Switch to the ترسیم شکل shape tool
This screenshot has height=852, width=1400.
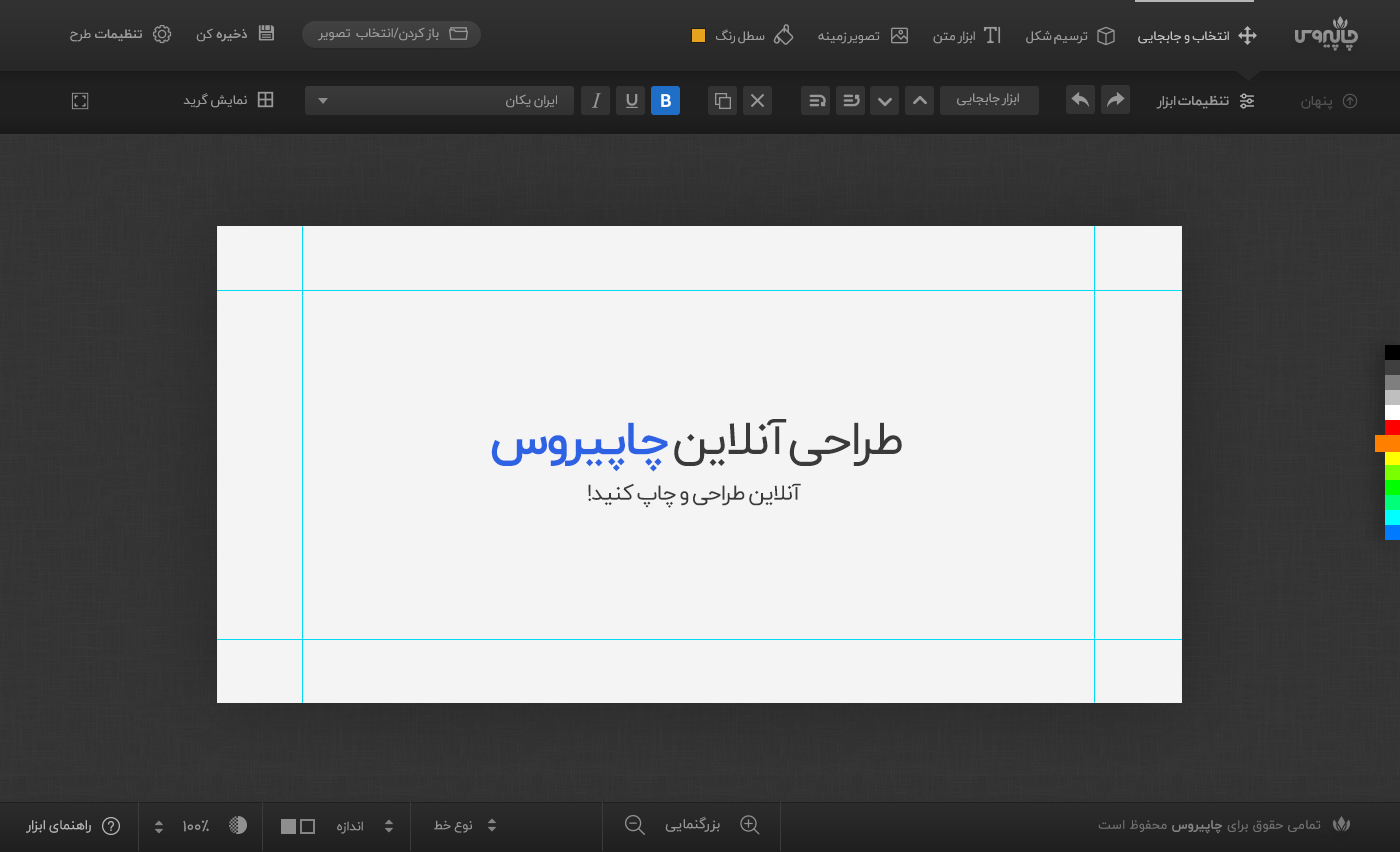[x=1070, y=36]
